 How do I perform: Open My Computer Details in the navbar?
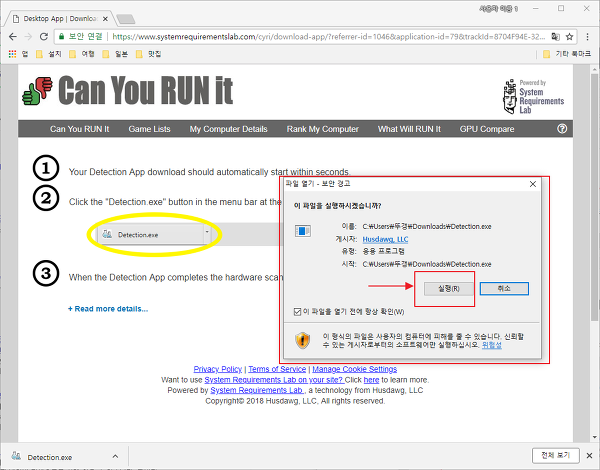228,129
